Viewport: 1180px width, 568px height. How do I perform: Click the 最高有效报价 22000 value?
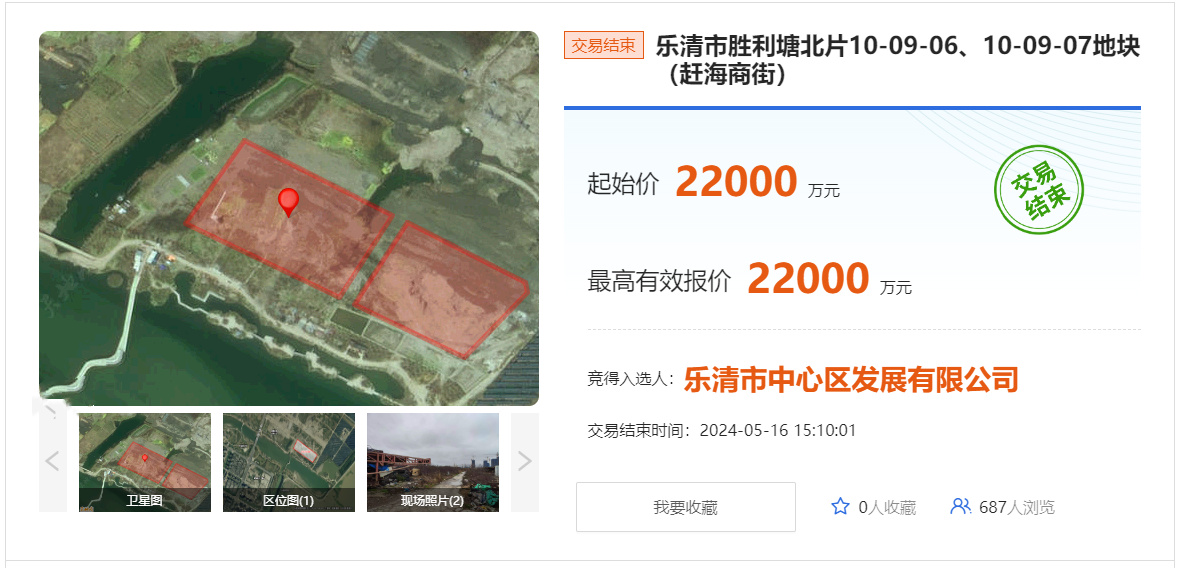point(808,278)
